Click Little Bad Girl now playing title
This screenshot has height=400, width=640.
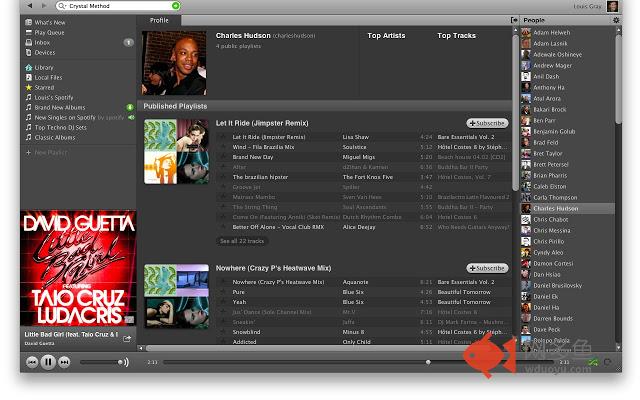coord(71,335)
